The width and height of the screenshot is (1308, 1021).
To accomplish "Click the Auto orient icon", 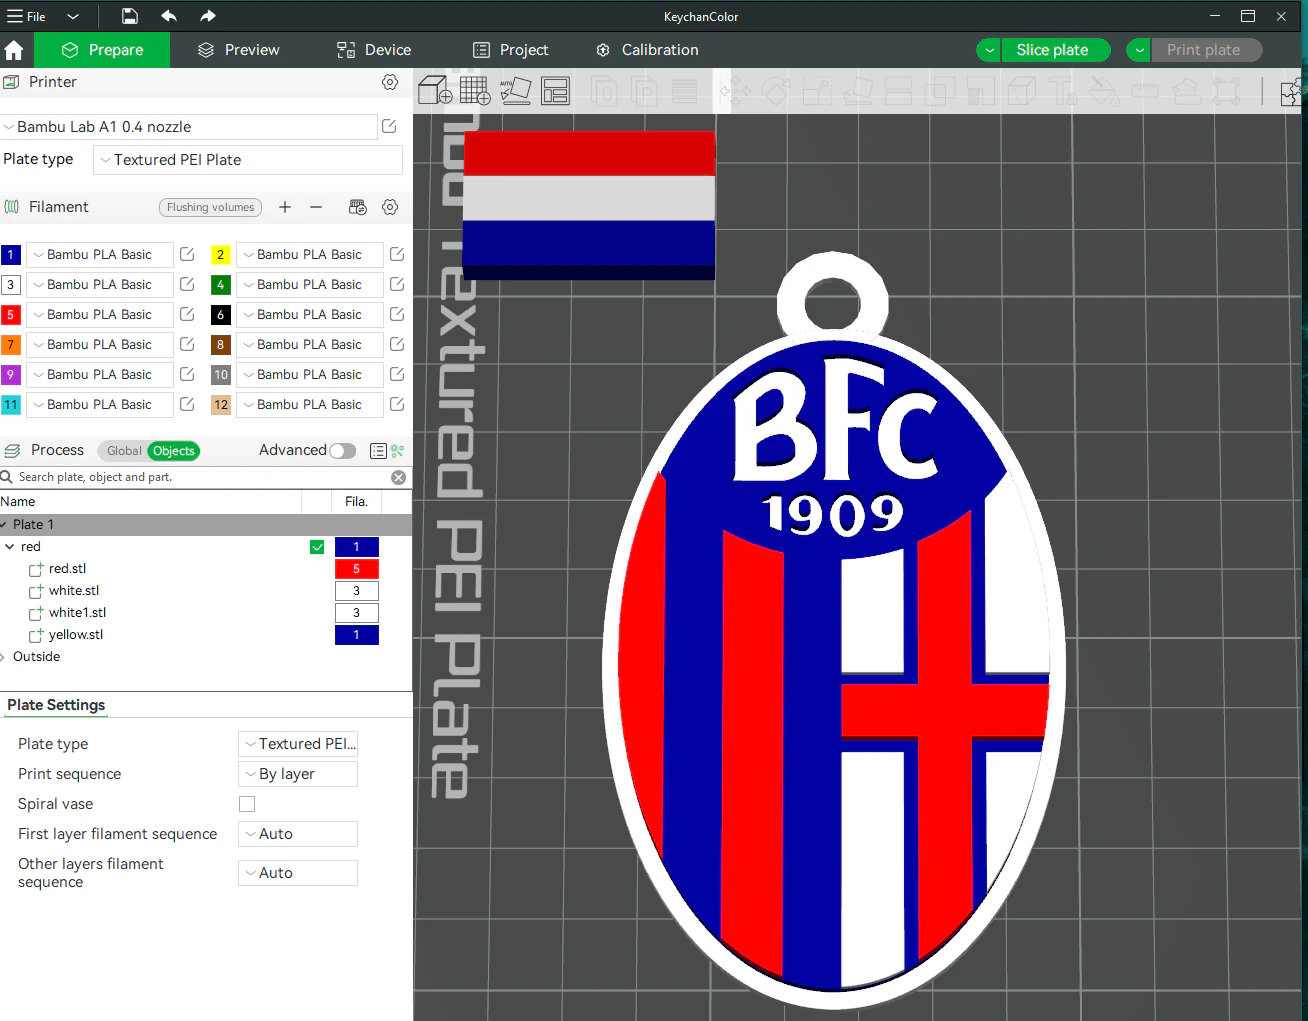I will [515, 90].
